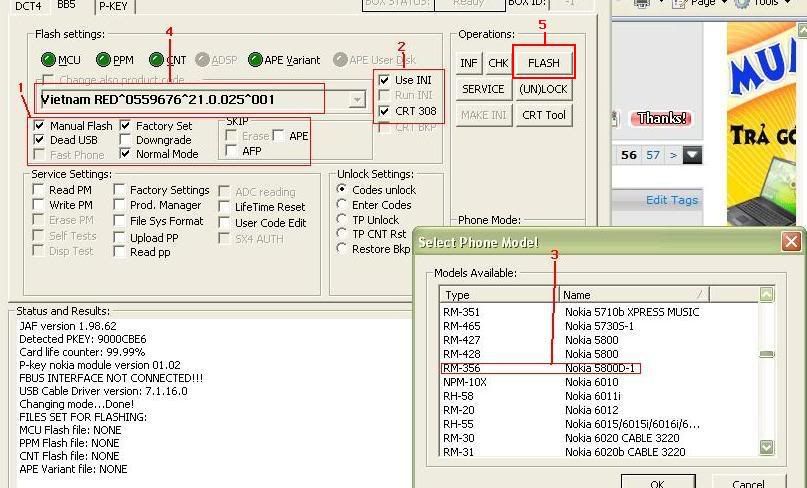Enable the SKIP AFP checkbox

232,151
